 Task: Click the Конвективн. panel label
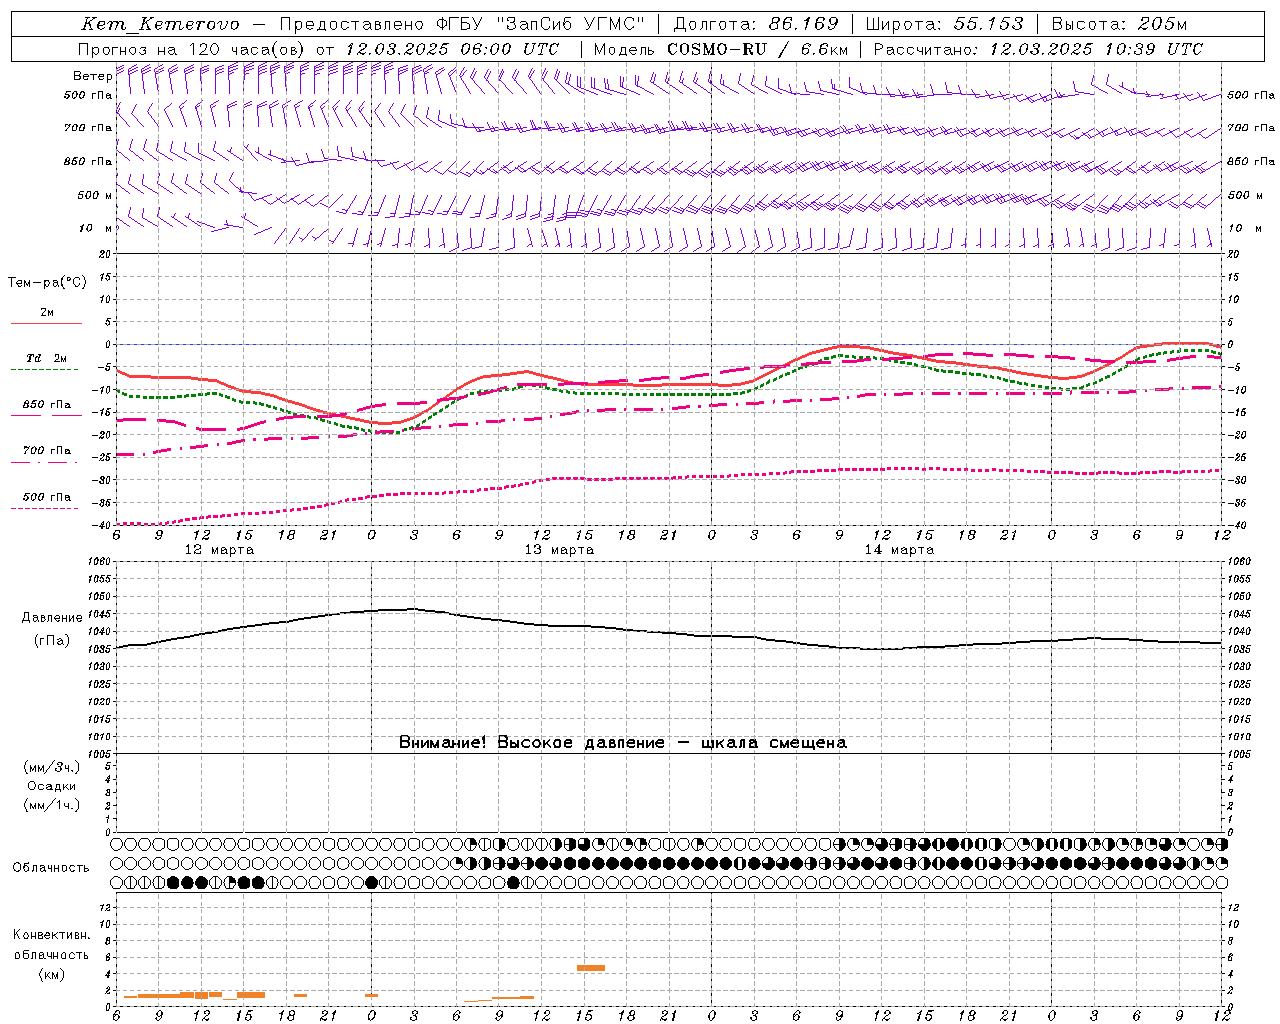pyautogui.click(x=51, y=935)
